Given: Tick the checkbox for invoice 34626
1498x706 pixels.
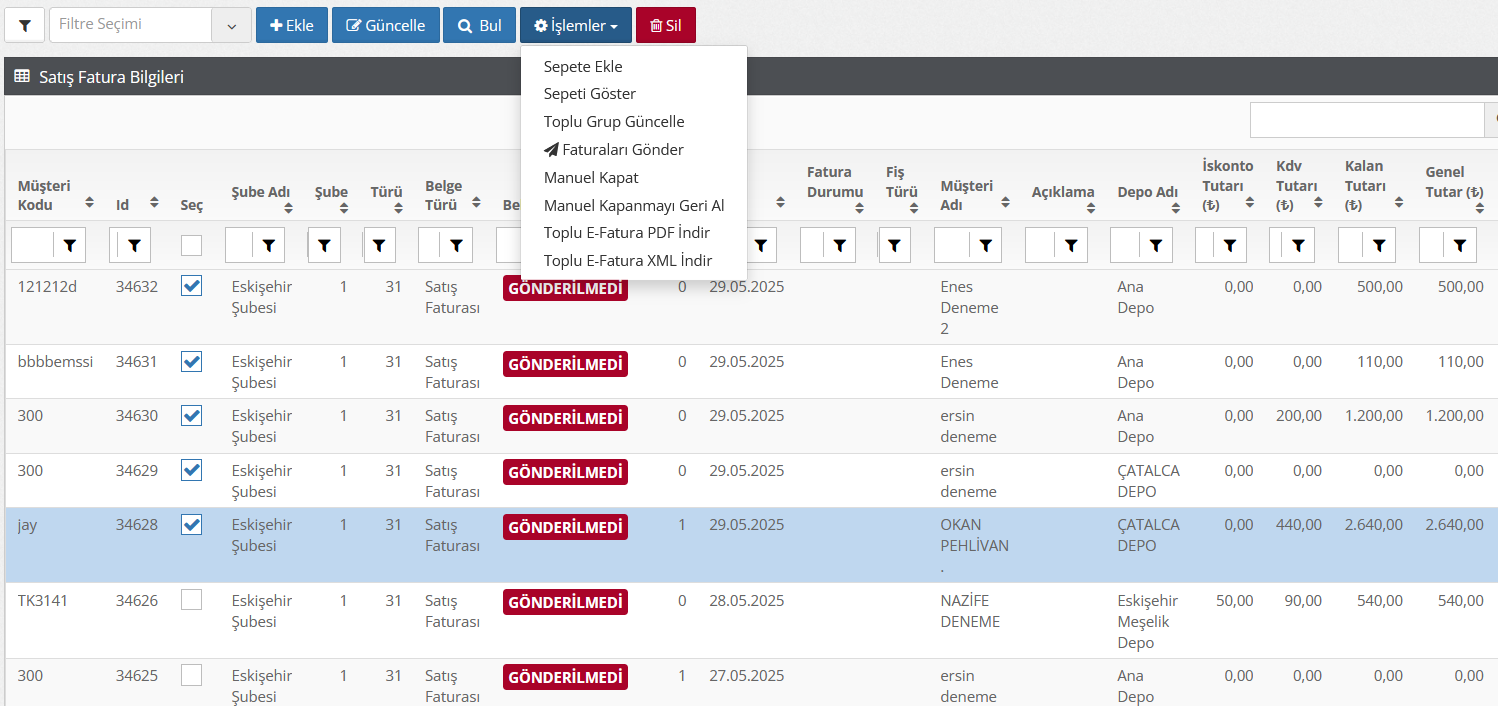Looking at the screenshot, I should coord(191,600).
